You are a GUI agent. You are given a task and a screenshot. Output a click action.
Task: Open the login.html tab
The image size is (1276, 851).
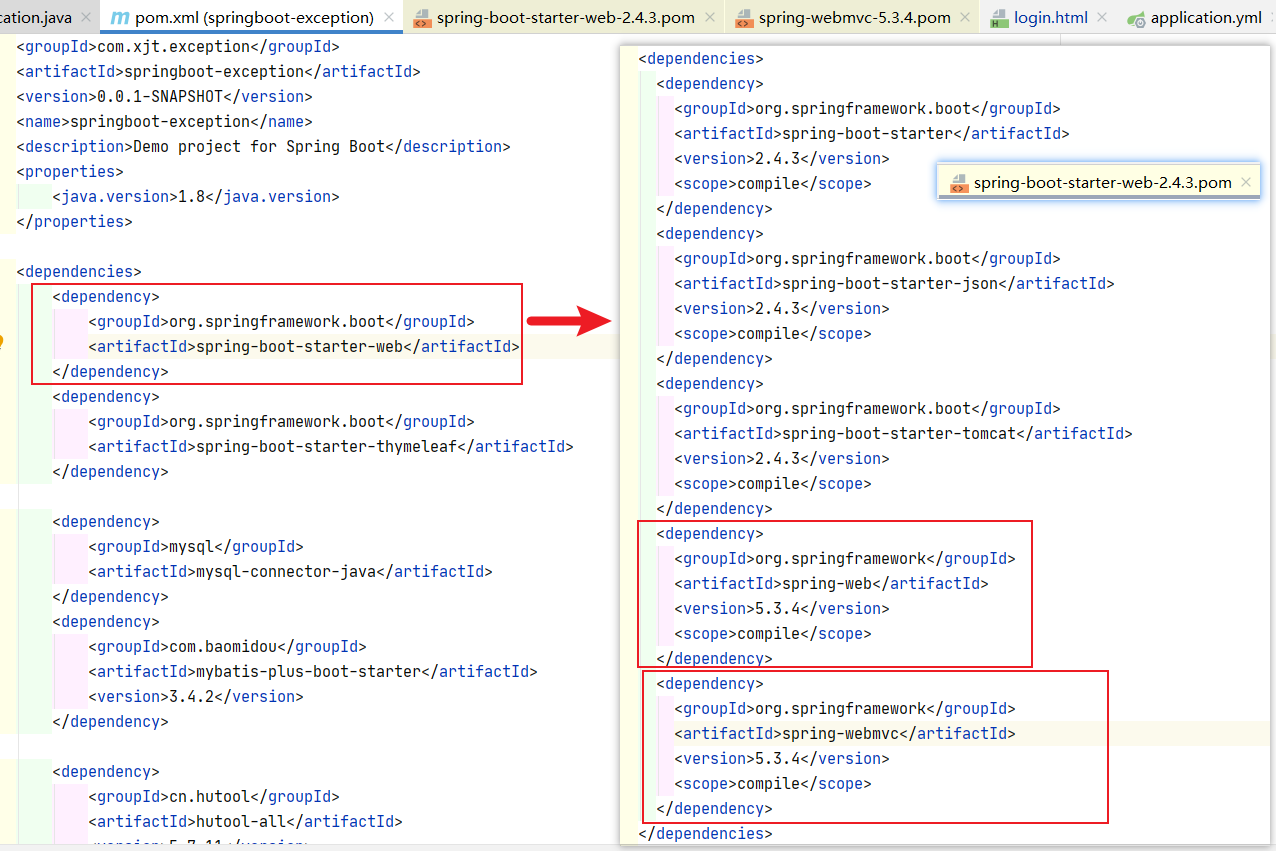click(1050, 18)
